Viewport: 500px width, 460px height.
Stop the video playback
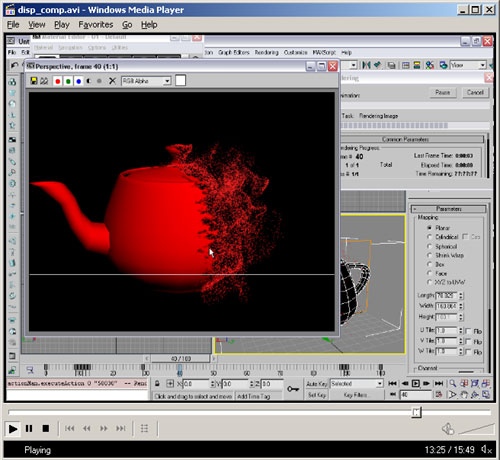[x=46, y=429]
